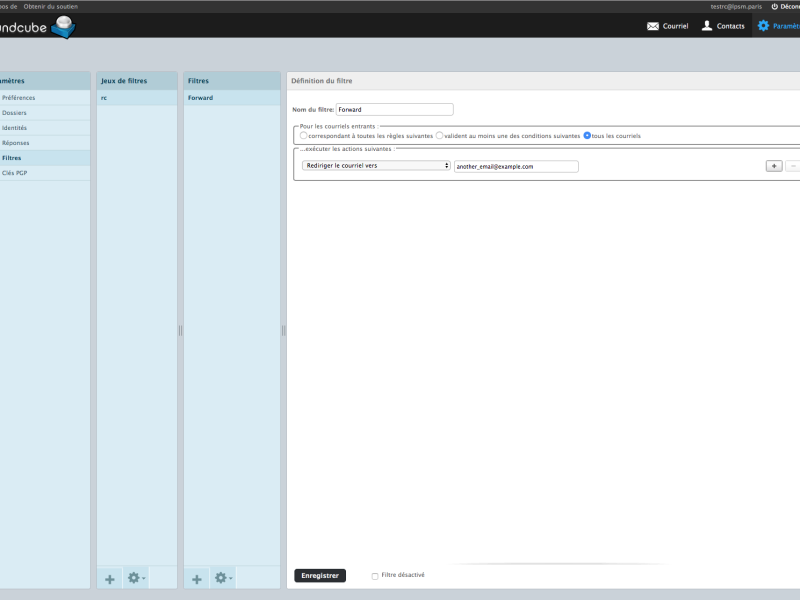This screenshot has width=800, height=600.
Task: Open Courriel mail envelope icon
Action: coord(653,26)
